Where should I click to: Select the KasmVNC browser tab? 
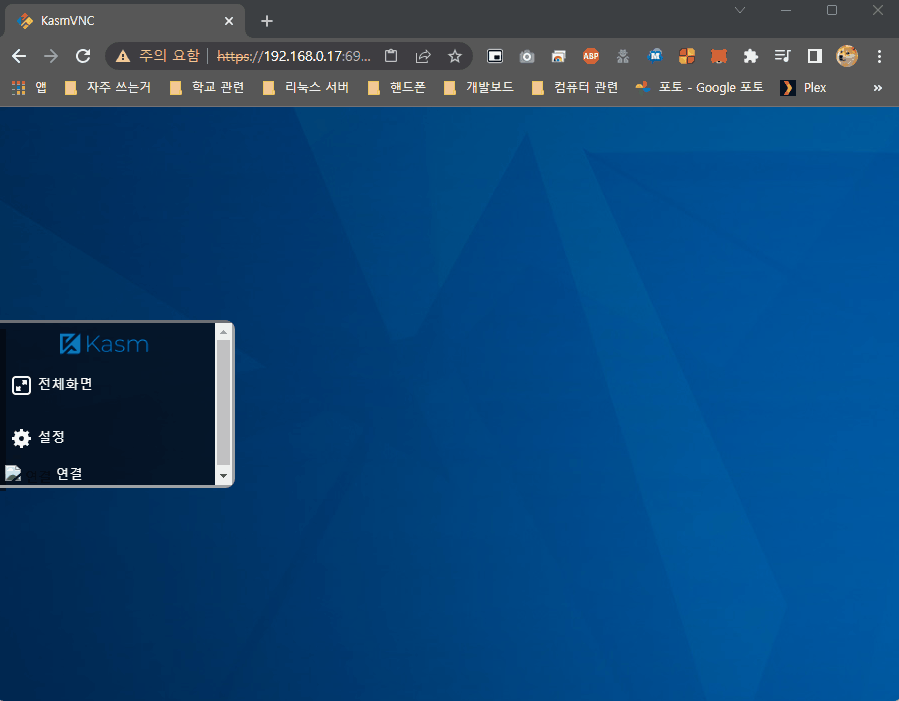tap(125, 21)
